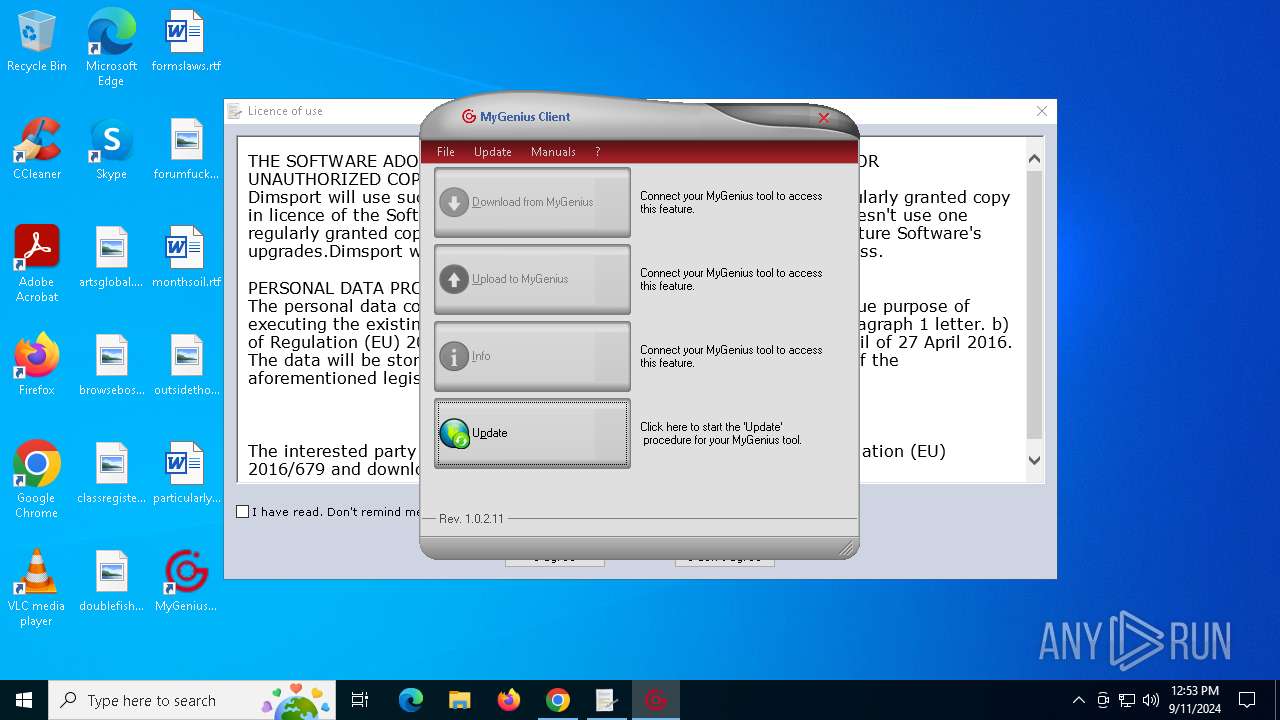Open Microsoft Edge desktop shortcut
Image resolution: width=1280 pixels, height=720 pixels.
click(111, 47)
